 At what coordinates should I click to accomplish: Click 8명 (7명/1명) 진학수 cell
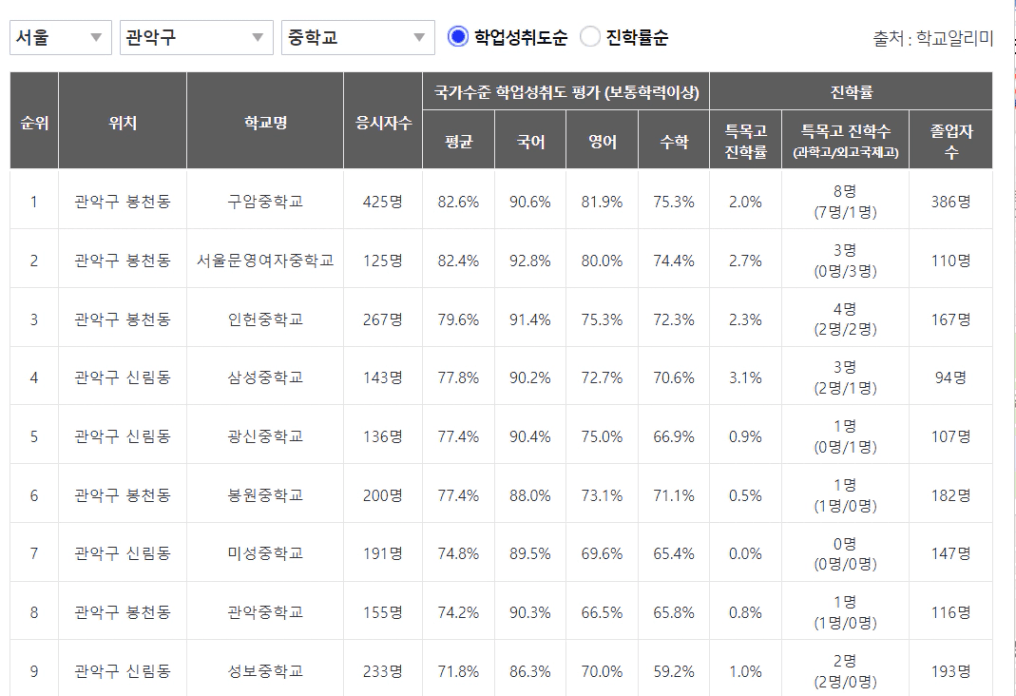click(x=845, y=202)
